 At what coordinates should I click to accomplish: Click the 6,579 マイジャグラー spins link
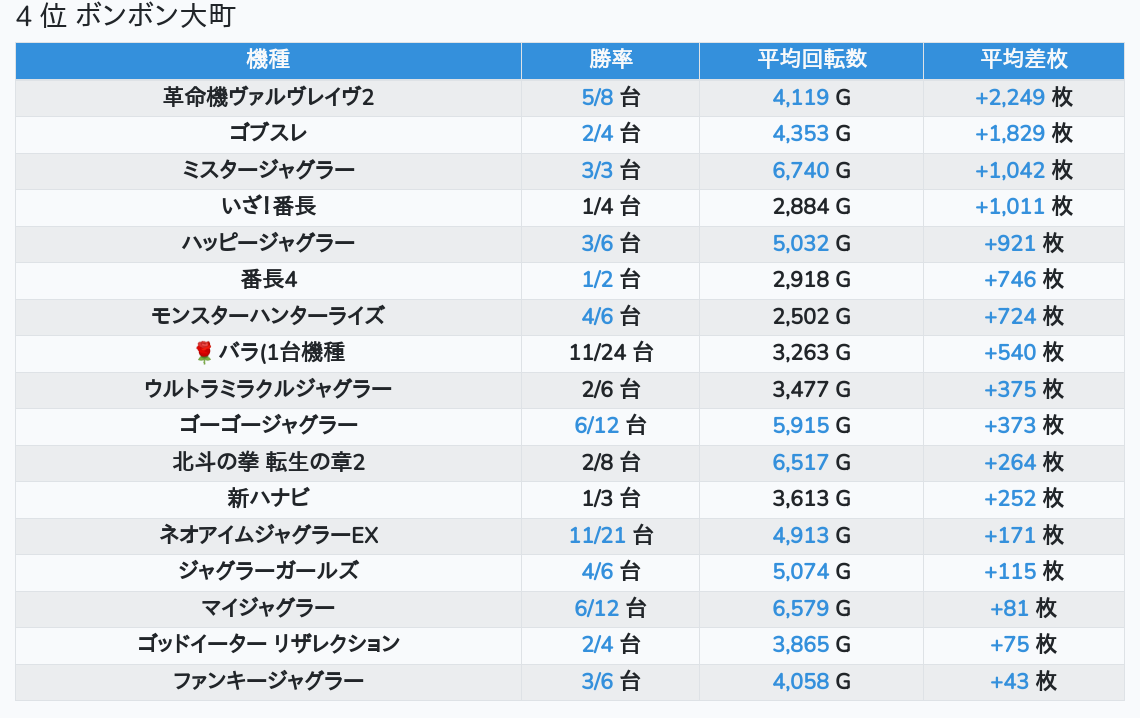800,608
